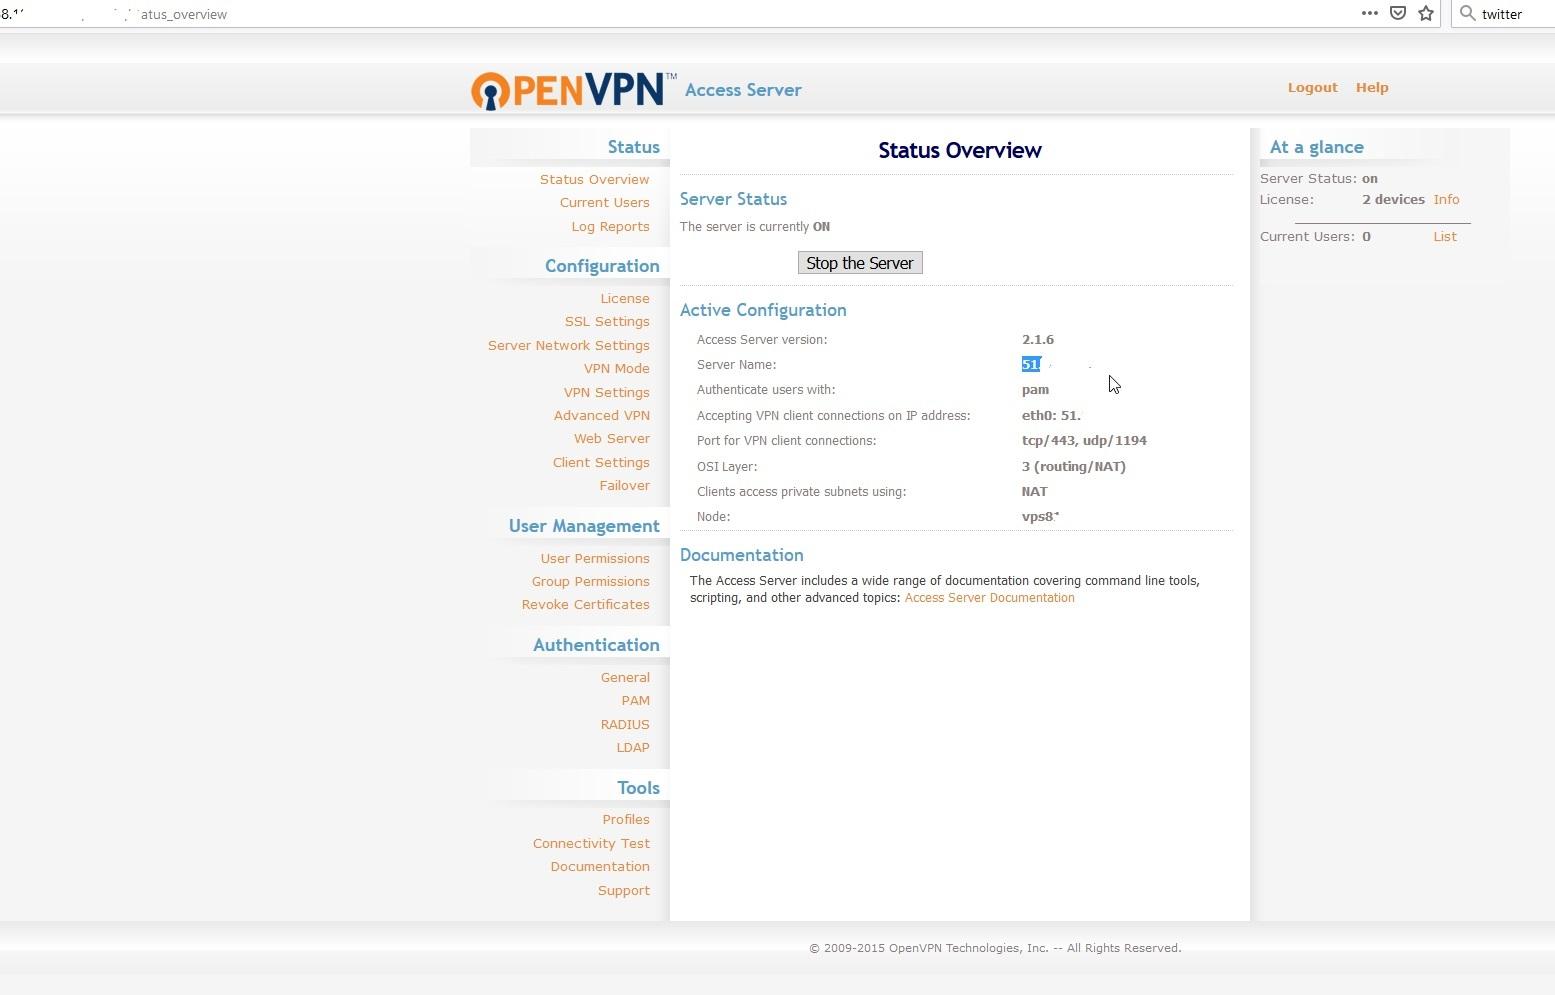Click the 'NAT' private subnets value
Screen dimensions: 1555x995
(x=1034, y=491)
